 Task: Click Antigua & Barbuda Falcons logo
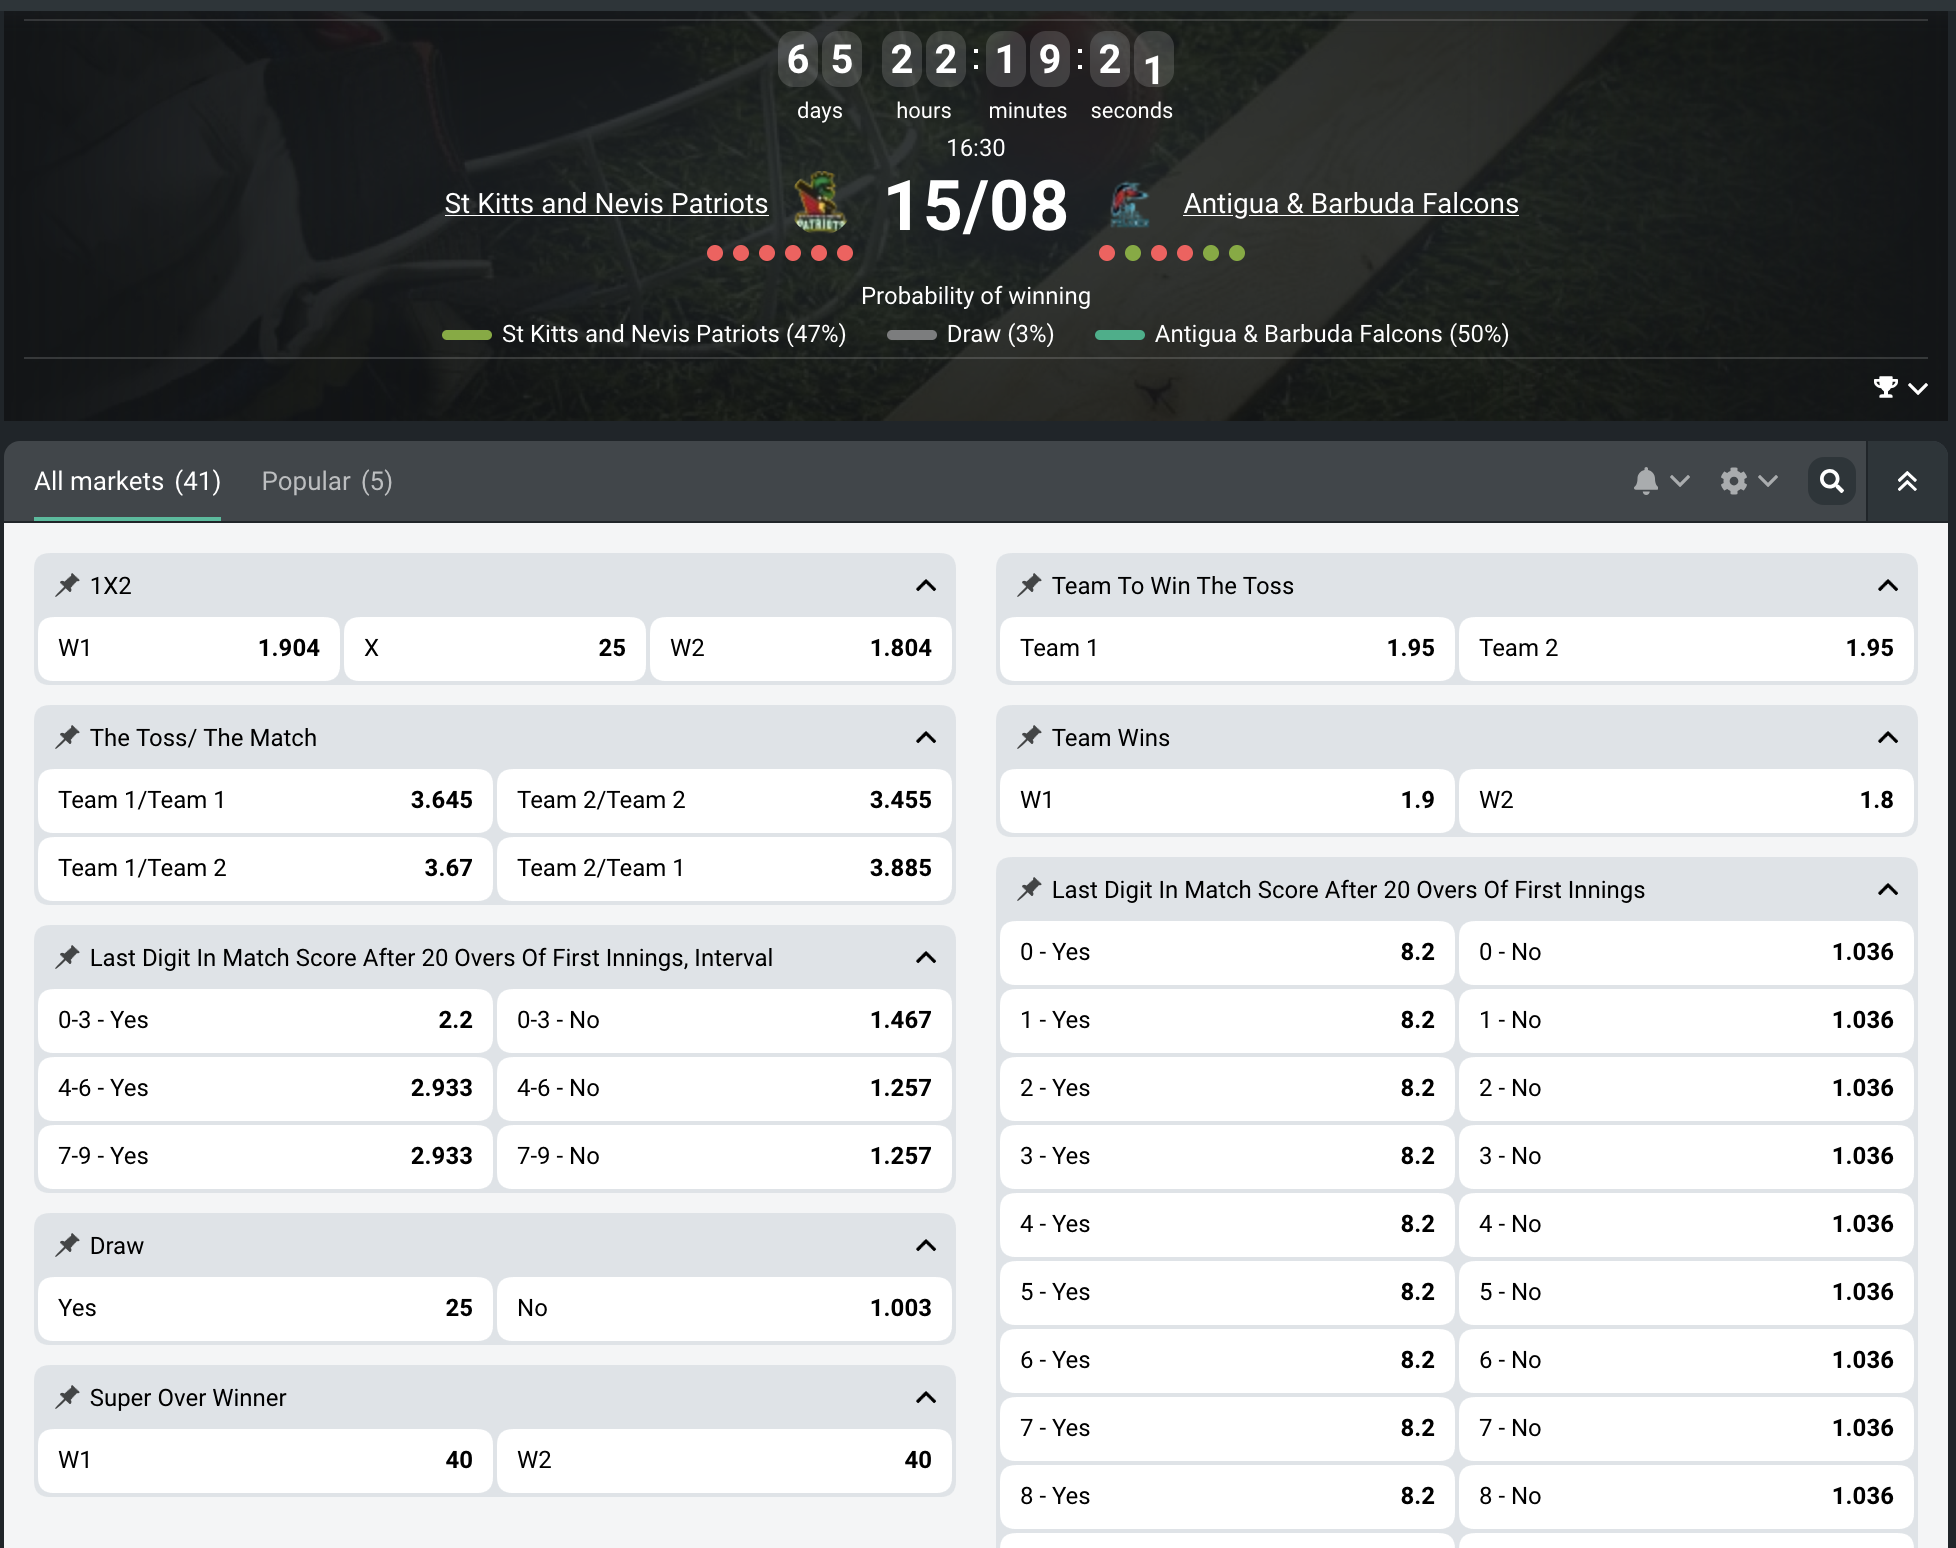coord(1130,204)
